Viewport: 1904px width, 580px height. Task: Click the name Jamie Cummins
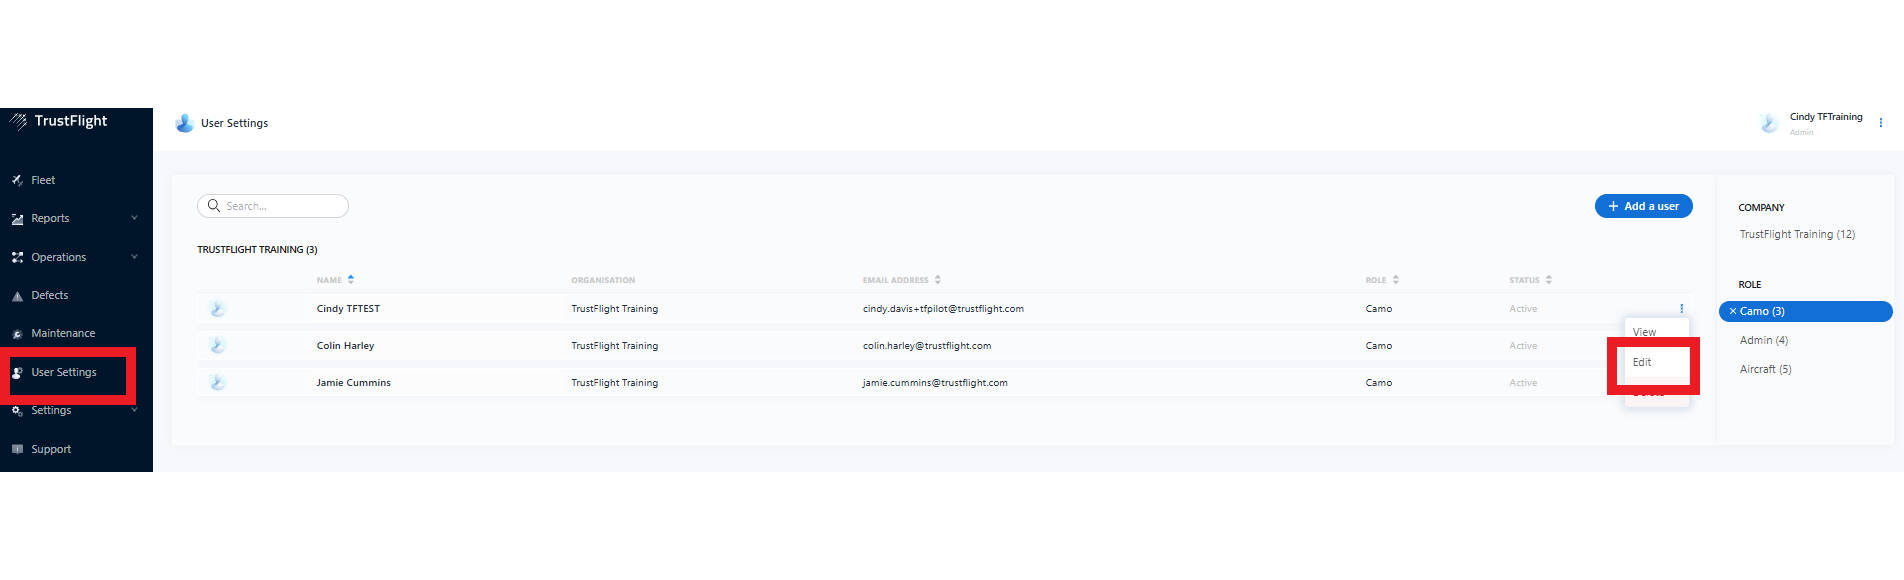pyautogui.click(x=354, y=383)
